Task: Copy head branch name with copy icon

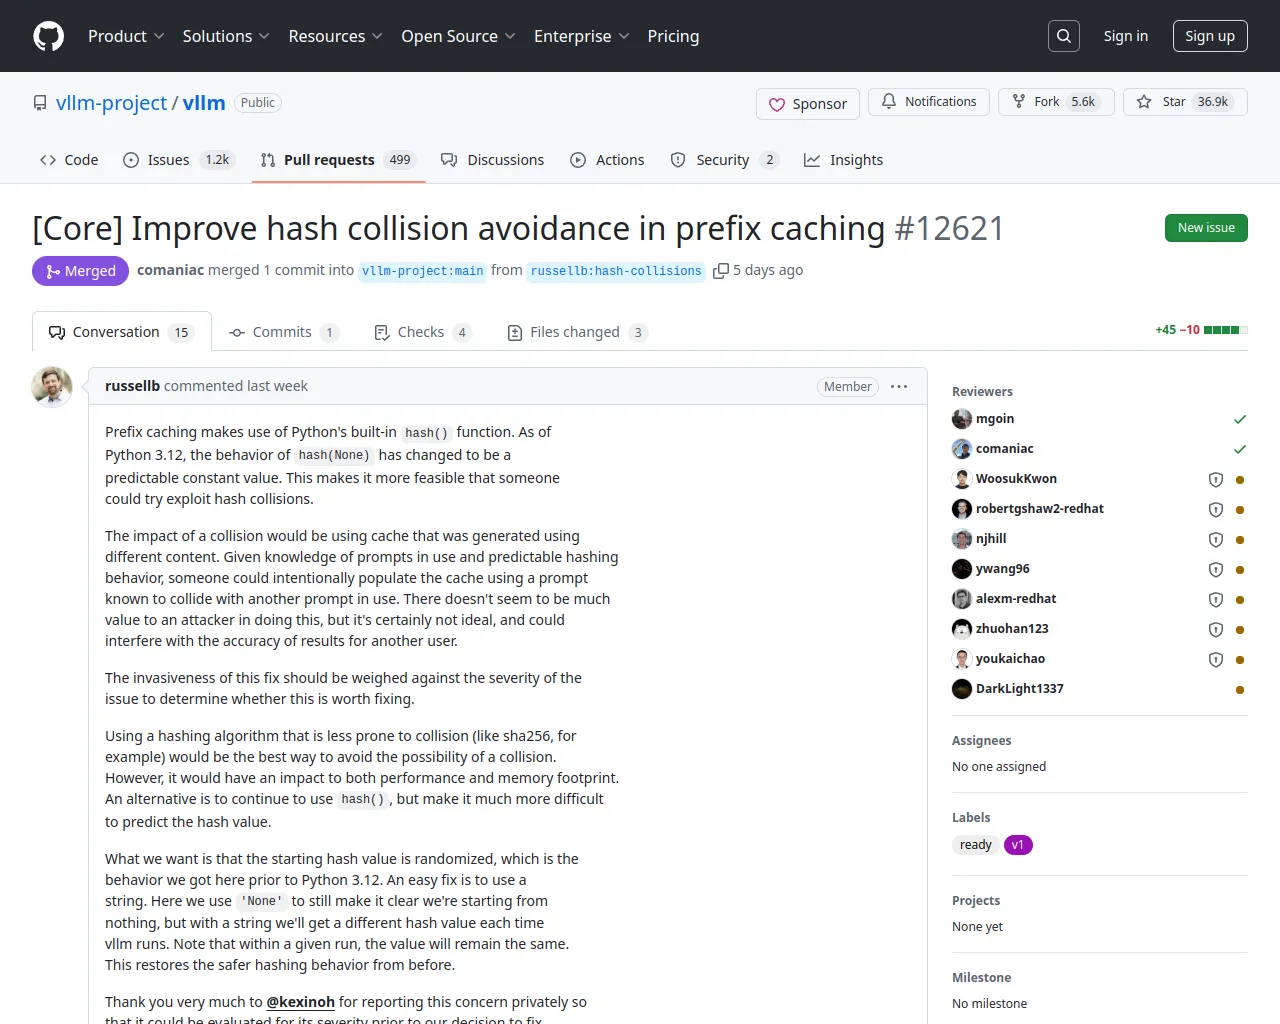Action: click(x=720, y=271)
